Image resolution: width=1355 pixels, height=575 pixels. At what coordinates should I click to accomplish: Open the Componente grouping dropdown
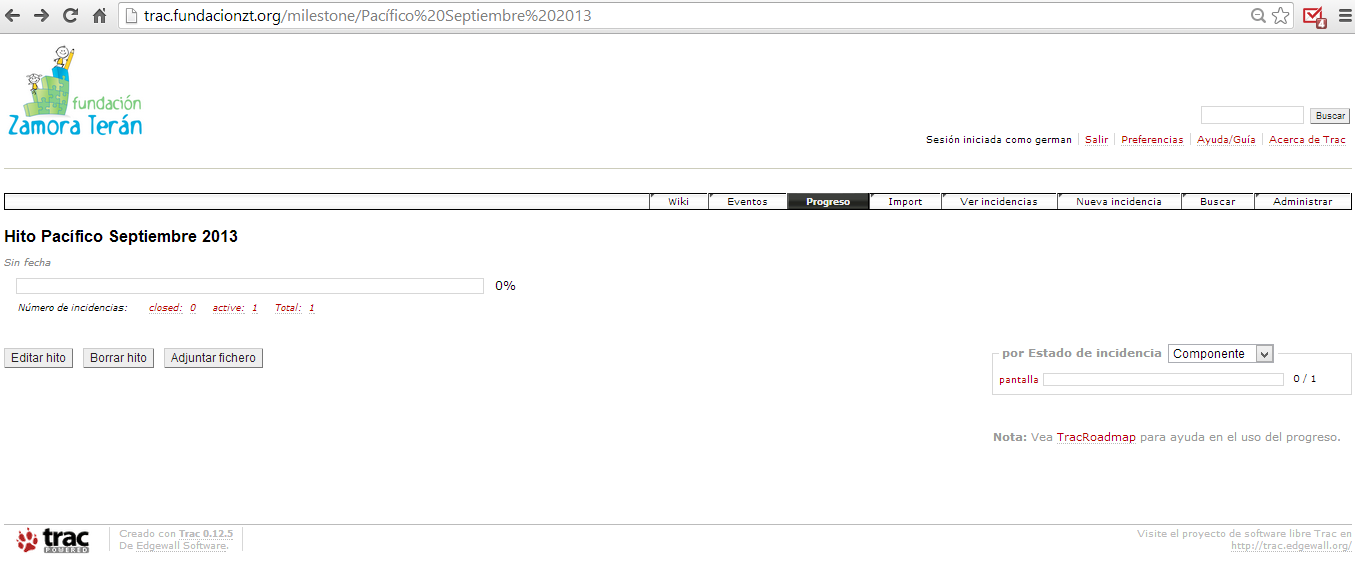click(1220, 354)
